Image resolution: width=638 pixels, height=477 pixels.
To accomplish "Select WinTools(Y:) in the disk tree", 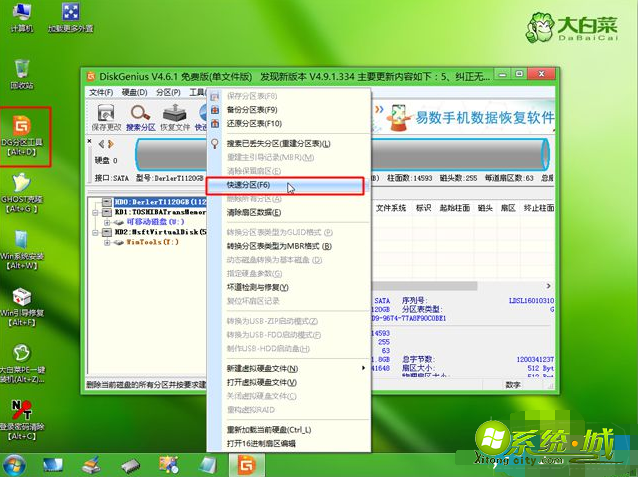I will tap(152, 242).
